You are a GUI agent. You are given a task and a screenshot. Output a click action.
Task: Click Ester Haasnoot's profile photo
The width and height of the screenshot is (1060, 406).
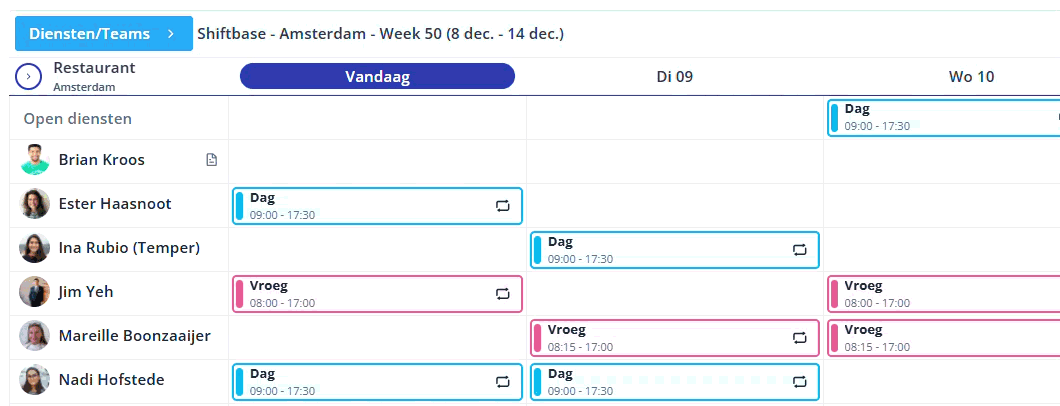click(x=35, y=204)
